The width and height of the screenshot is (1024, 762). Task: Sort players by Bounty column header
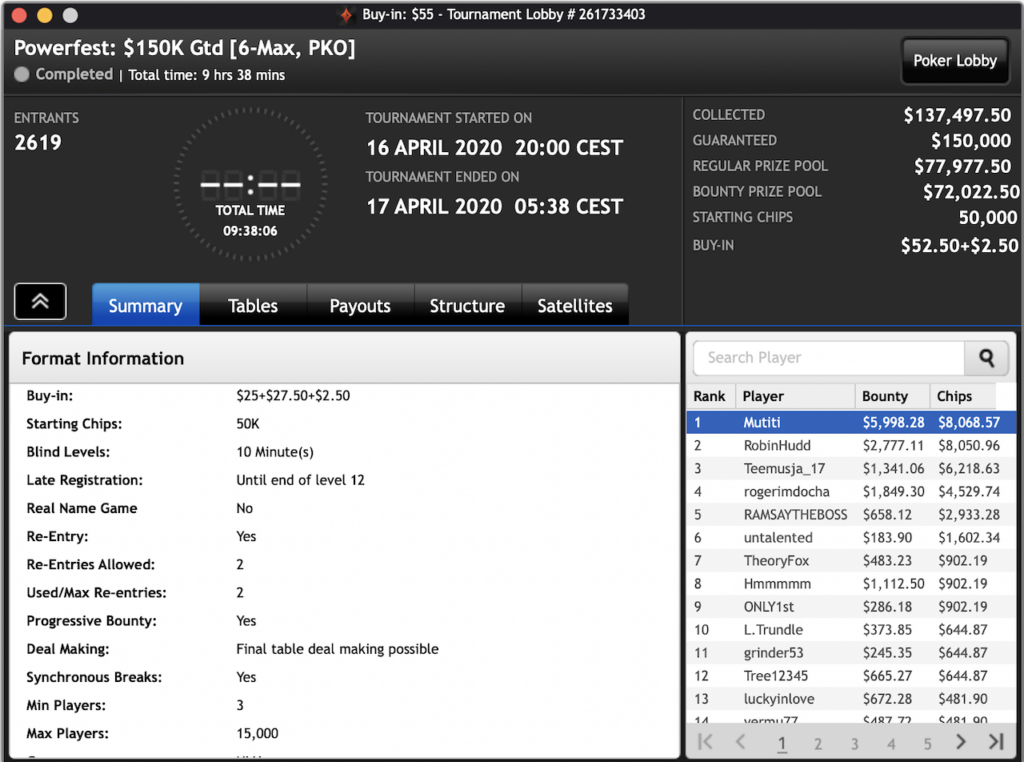tap(890, 396)
